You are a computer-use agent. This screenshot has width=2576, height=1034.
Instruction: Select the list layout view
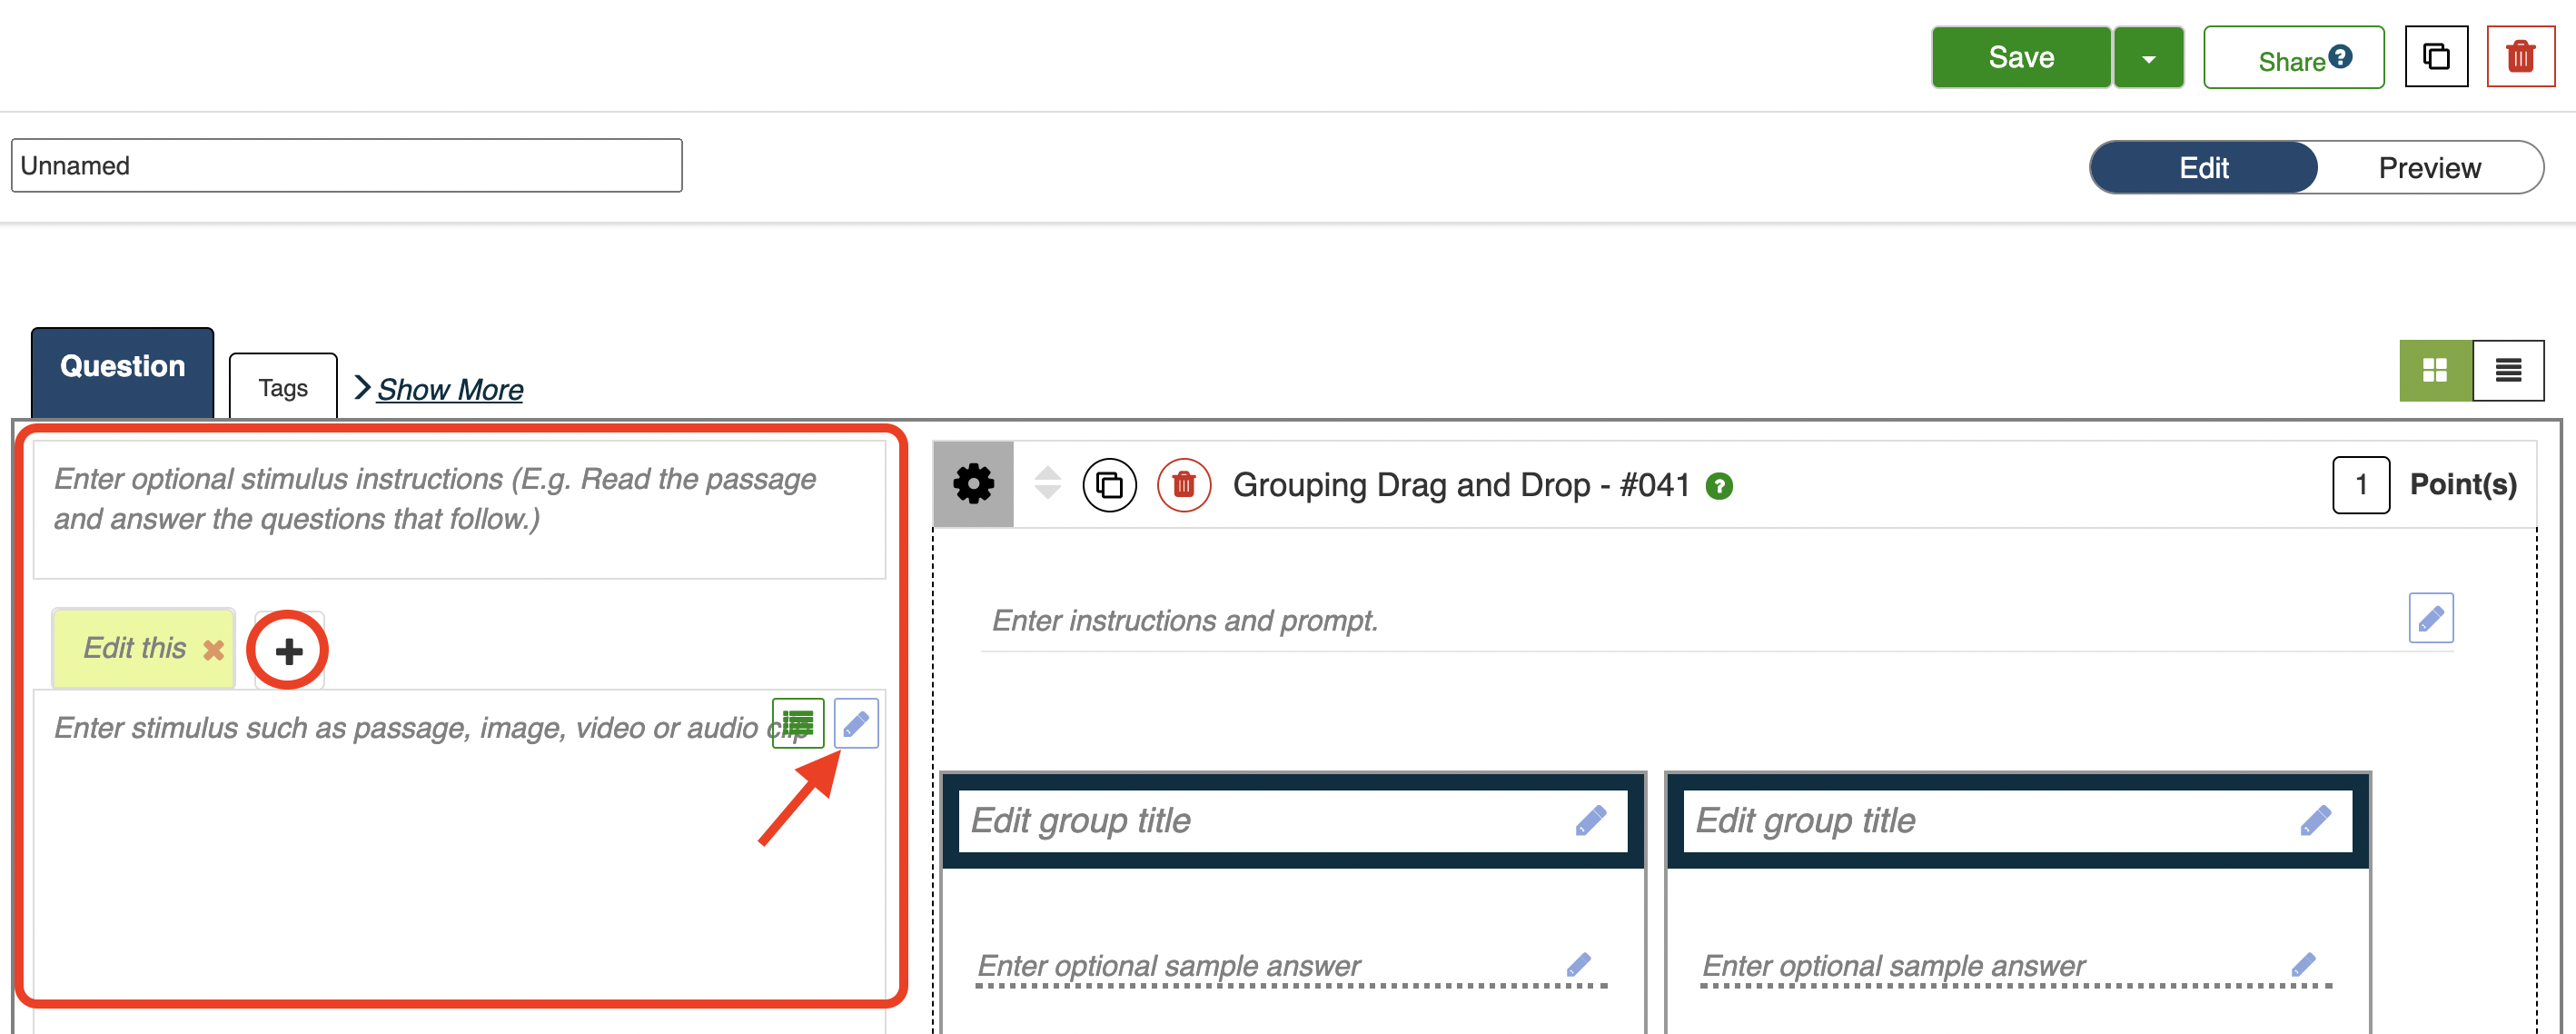click(x=2507, y=371)
